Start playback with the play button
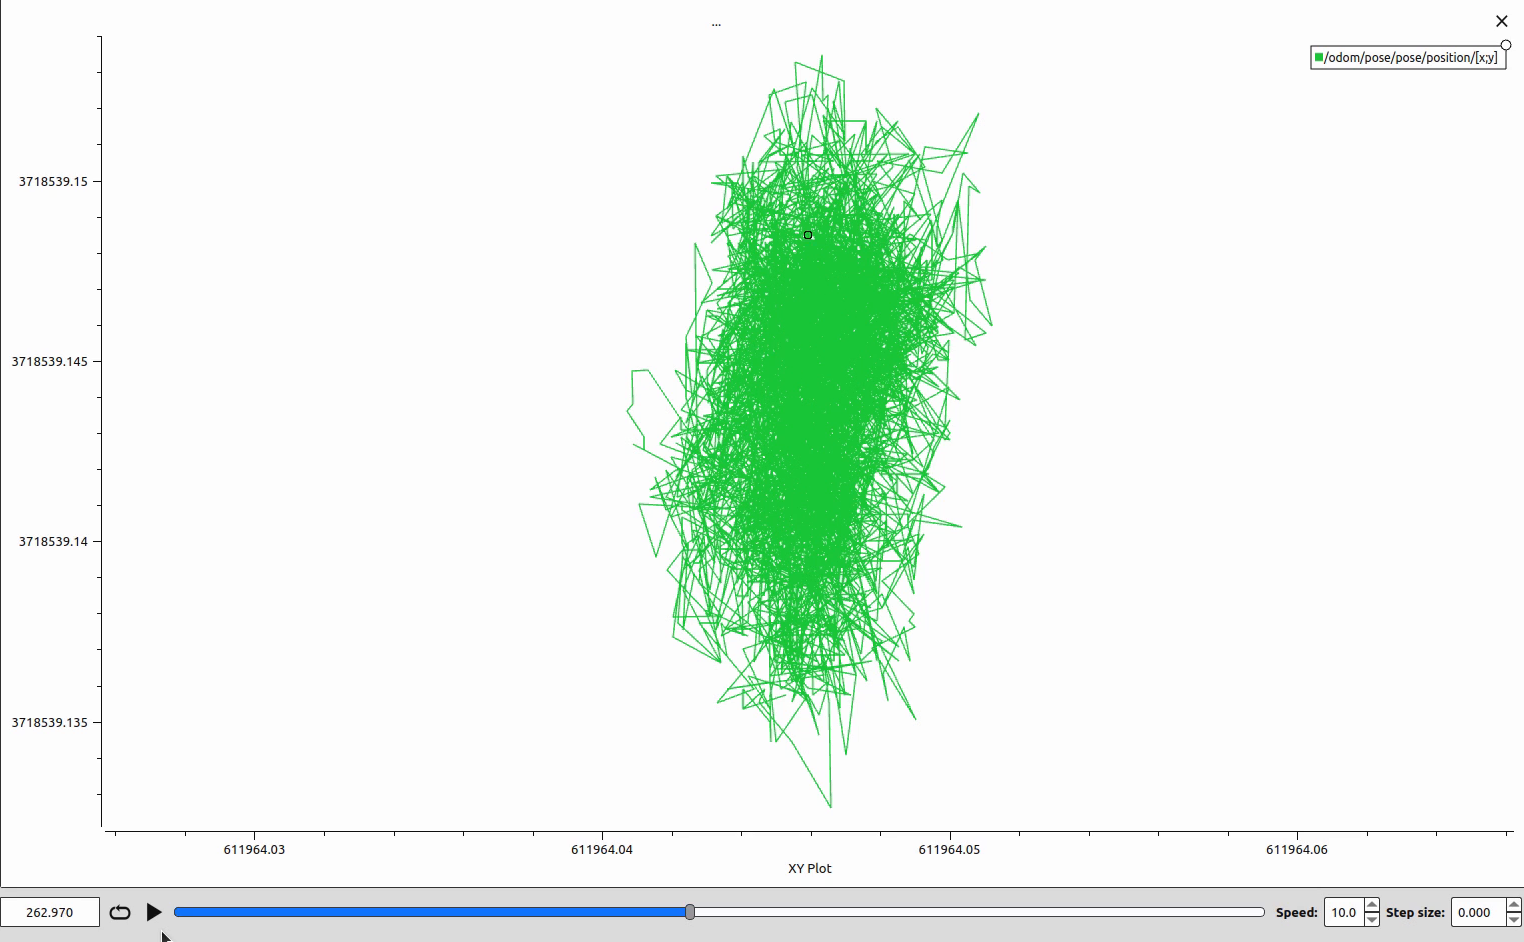The image size is (1524, 942). coord(154,912)
